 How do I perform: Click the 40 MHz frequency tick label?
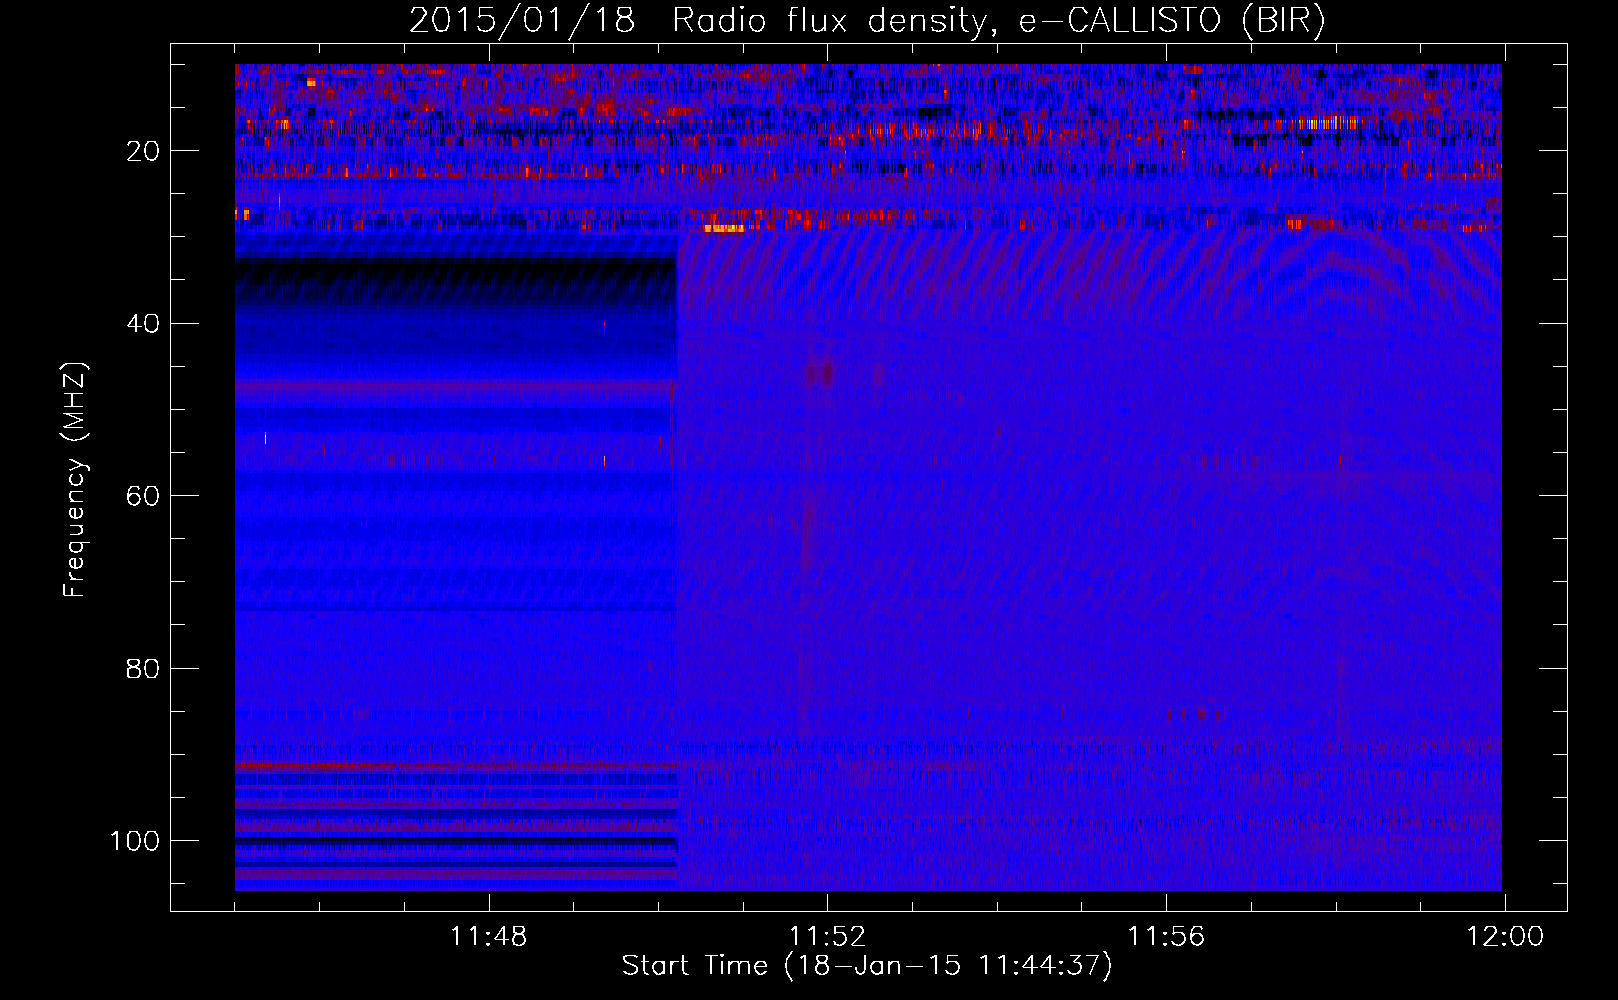pyautogui.click(x=143, y=324)
